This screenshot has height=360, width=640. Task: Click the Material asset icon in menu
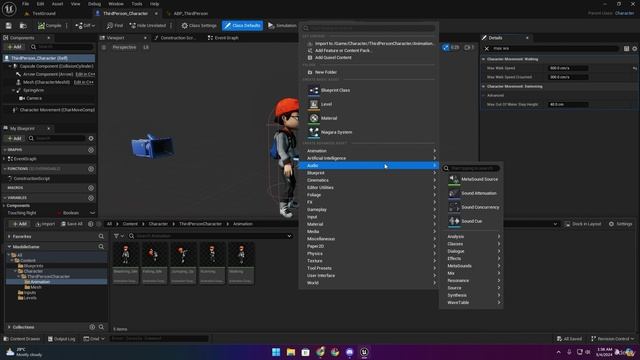pyautogui.click(x=313, y=118)
